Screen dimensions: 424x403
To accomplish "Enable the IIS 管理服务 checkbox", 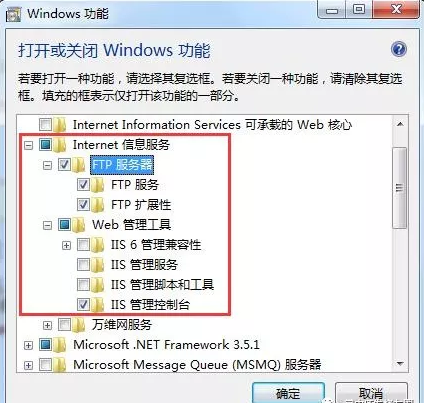I will coord(83,265).
